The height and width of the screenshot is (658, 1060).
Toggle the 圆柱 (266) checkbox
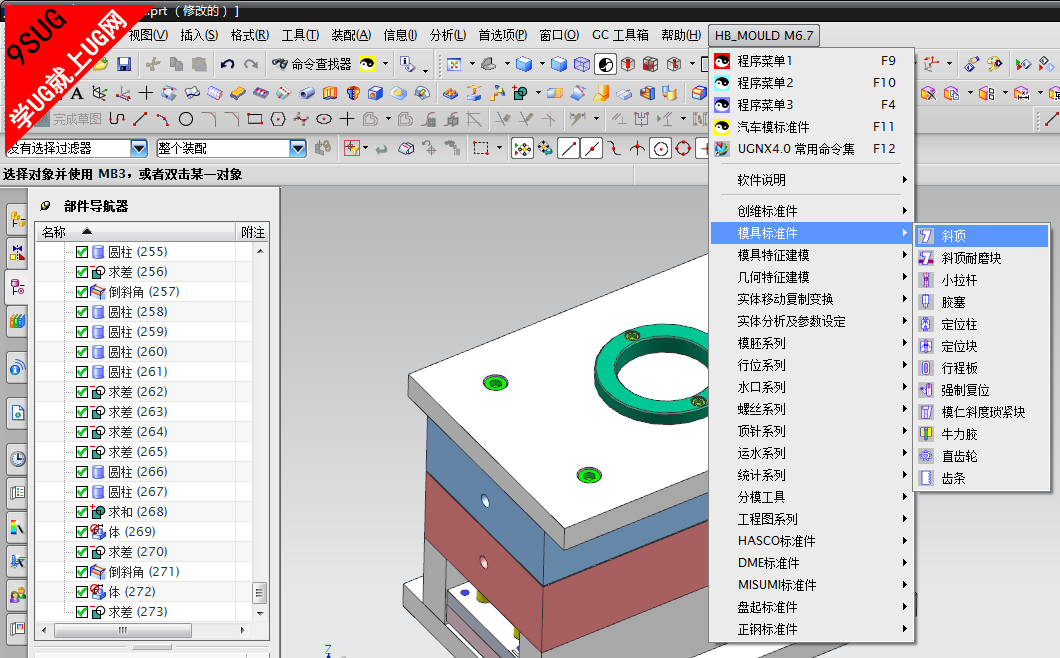click(82, 471)
